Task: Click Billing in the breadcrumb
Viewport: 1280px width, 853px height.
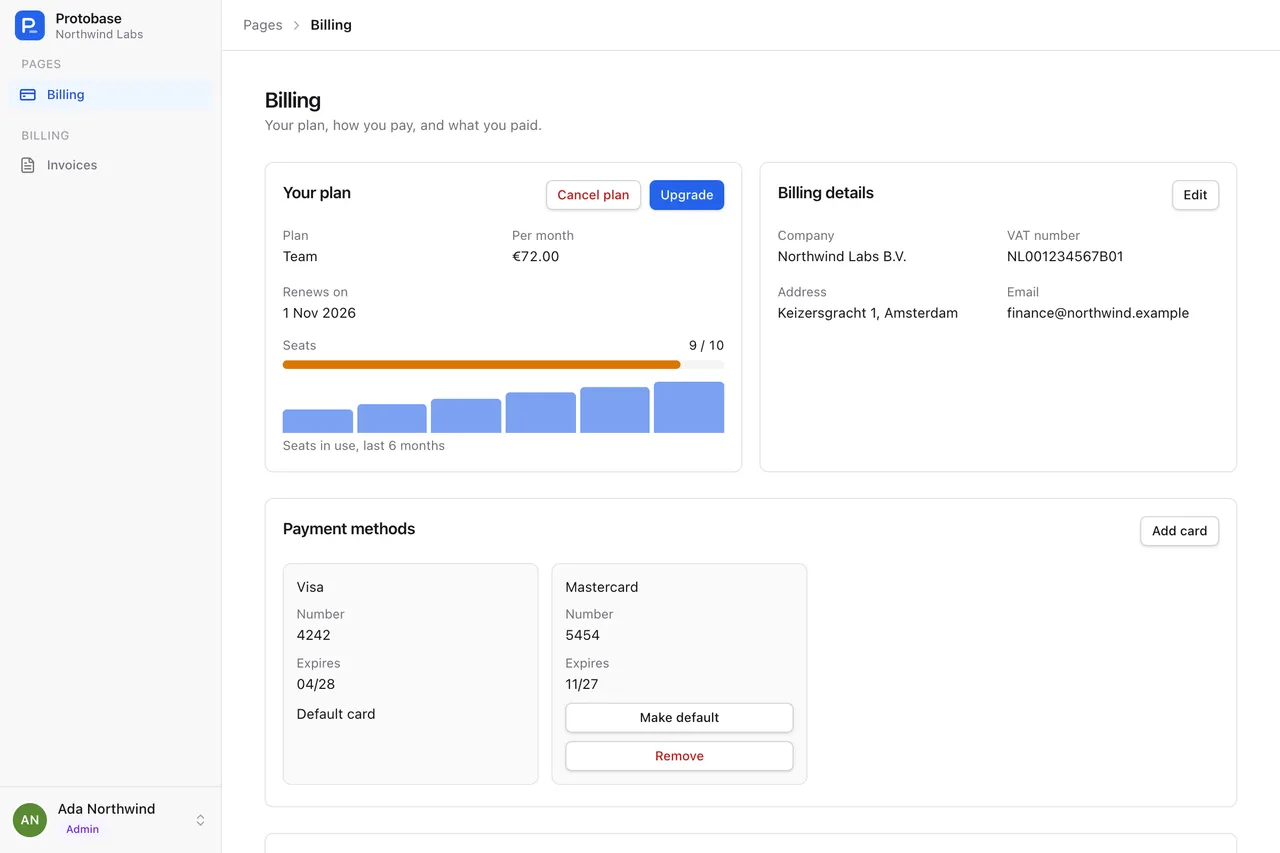Action: pyautogui.click(x=331, y=25)
